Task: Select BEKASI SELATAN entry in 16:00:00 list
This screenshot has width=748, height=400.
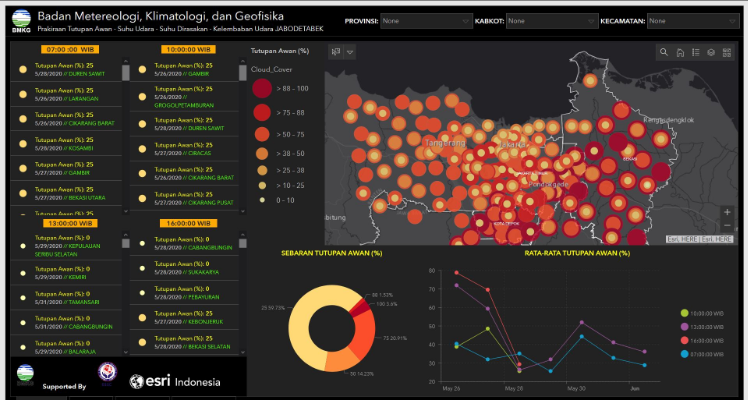Action: coord(185,342)
